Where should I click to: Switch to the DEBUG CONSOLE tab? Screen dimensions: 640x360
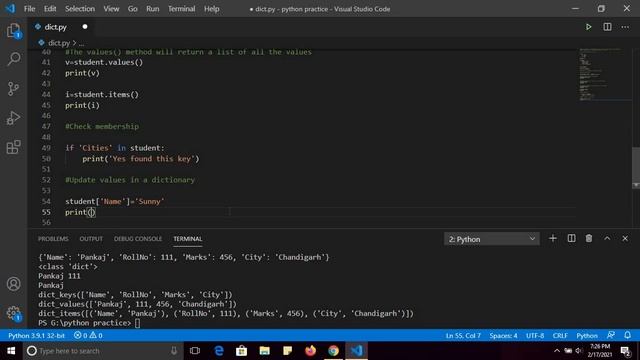coord(138,239)
